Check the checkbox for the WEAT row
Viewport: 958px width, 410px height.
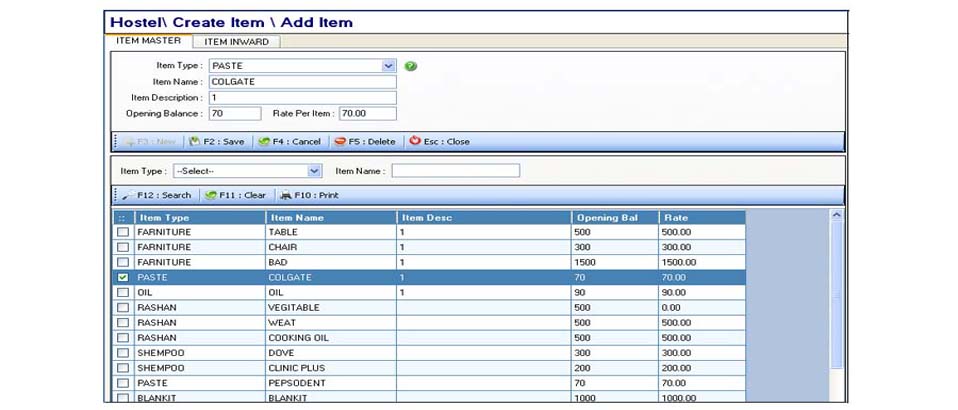123,323
